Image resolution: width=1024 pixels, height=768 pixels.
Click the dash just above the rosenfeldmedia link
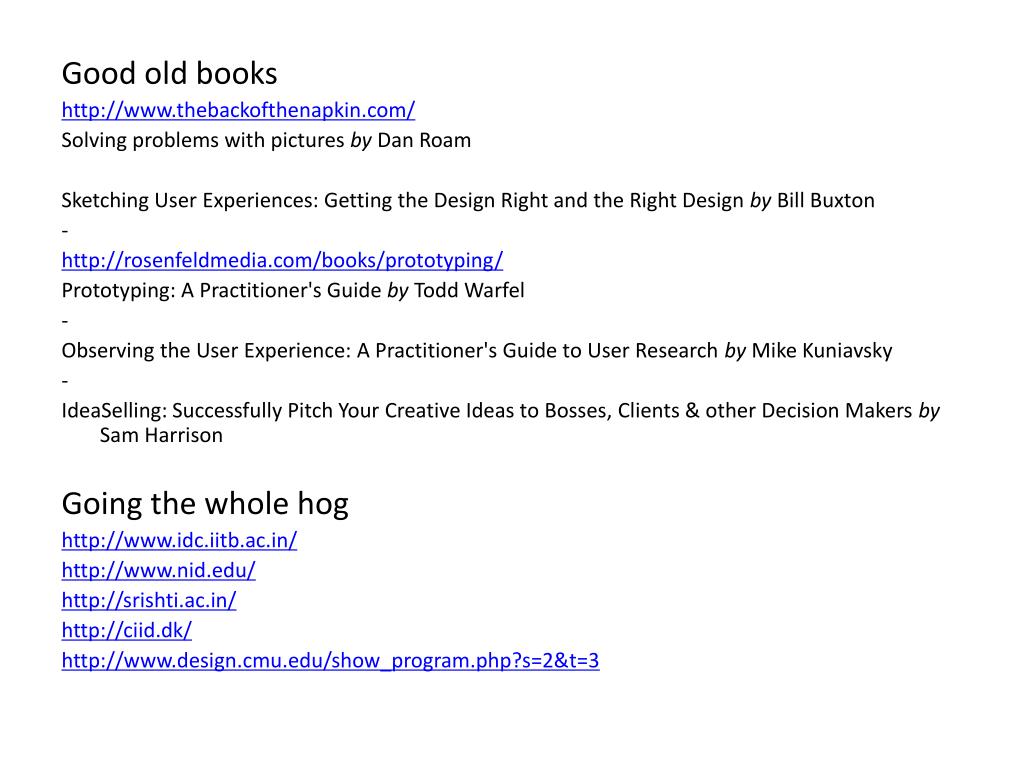pyautogui.click(x=65, y=231)
